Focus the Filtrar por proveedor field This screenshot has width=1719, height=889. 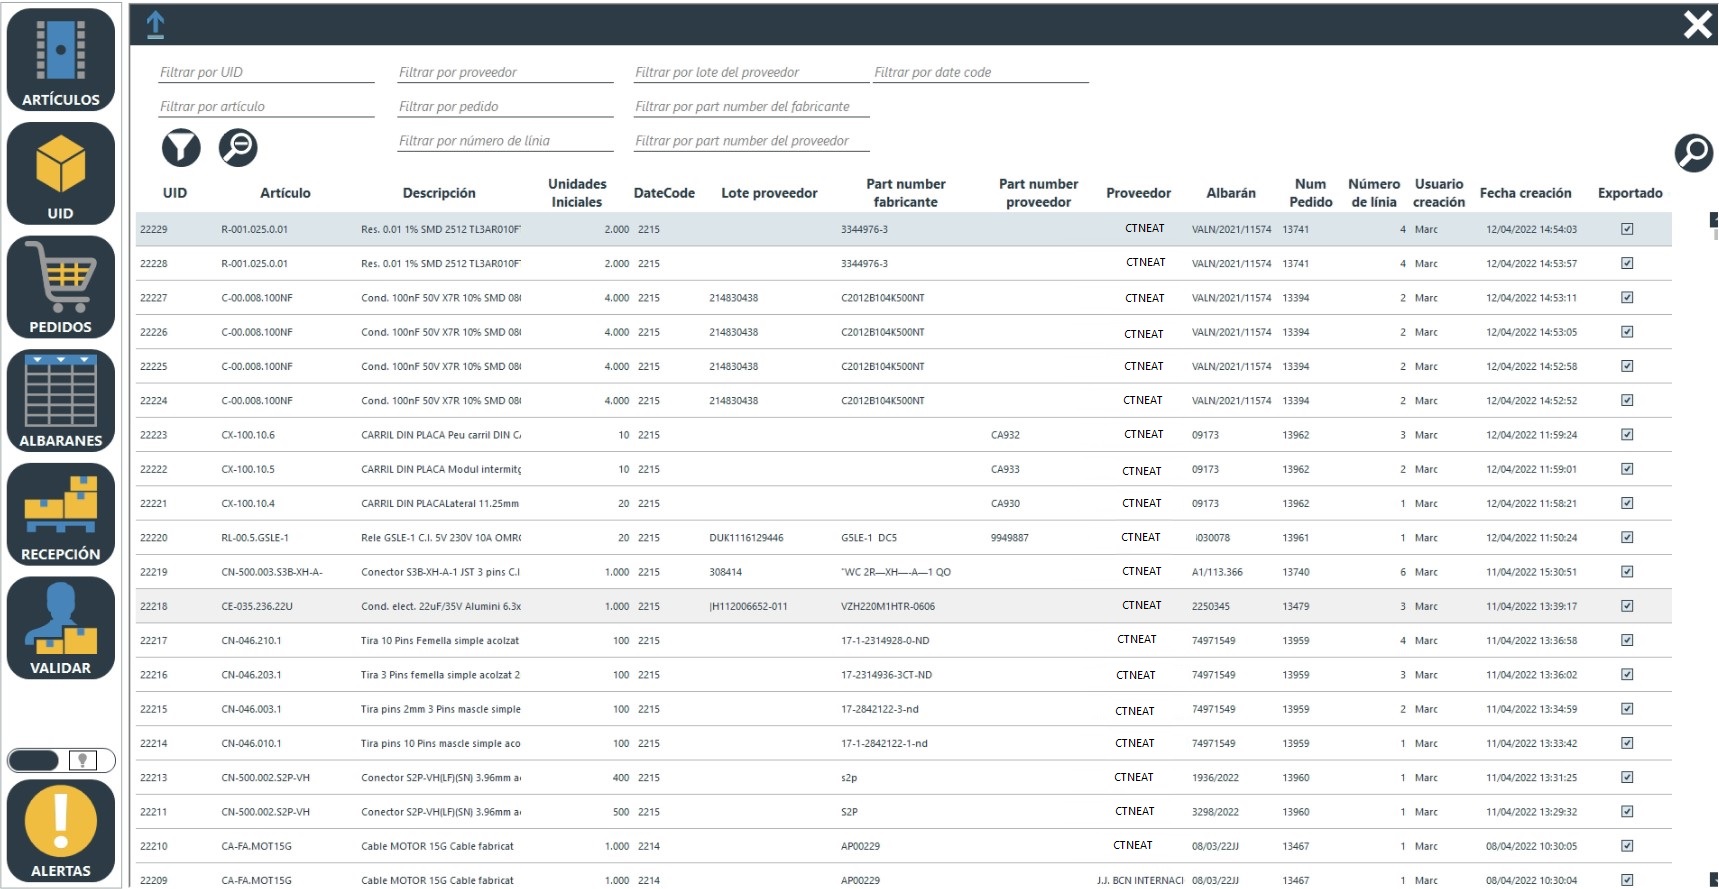point(505,73)
